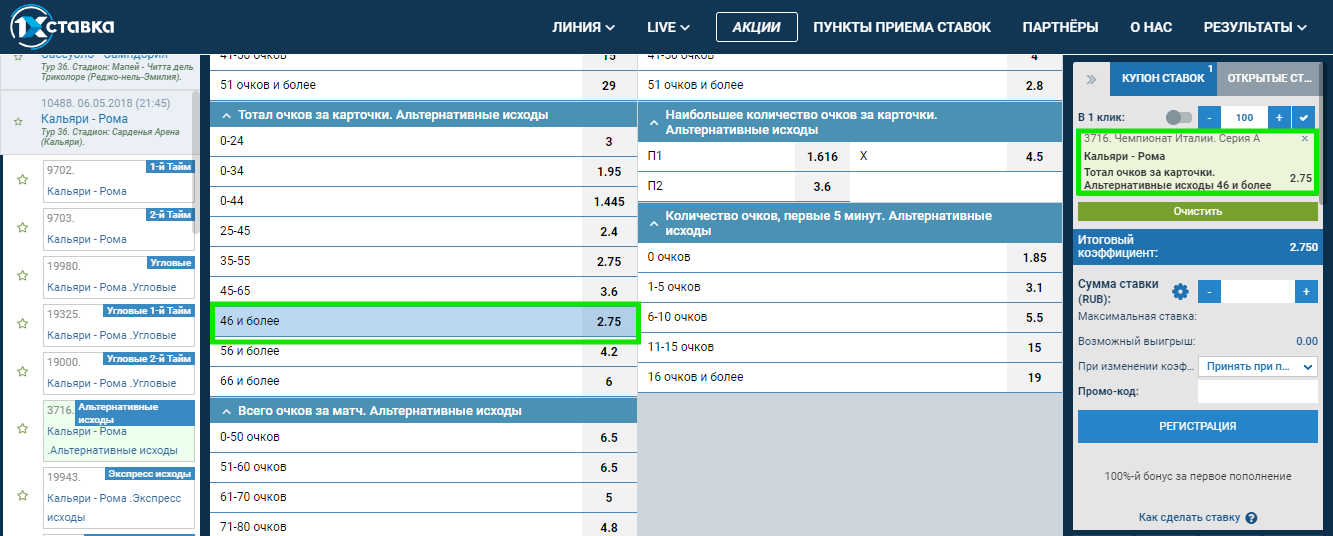The height and width of the screenshot is (536, 1333).
Task: Star the 10488 Кальяри - Рома match
Action: (x=17, y=121)
